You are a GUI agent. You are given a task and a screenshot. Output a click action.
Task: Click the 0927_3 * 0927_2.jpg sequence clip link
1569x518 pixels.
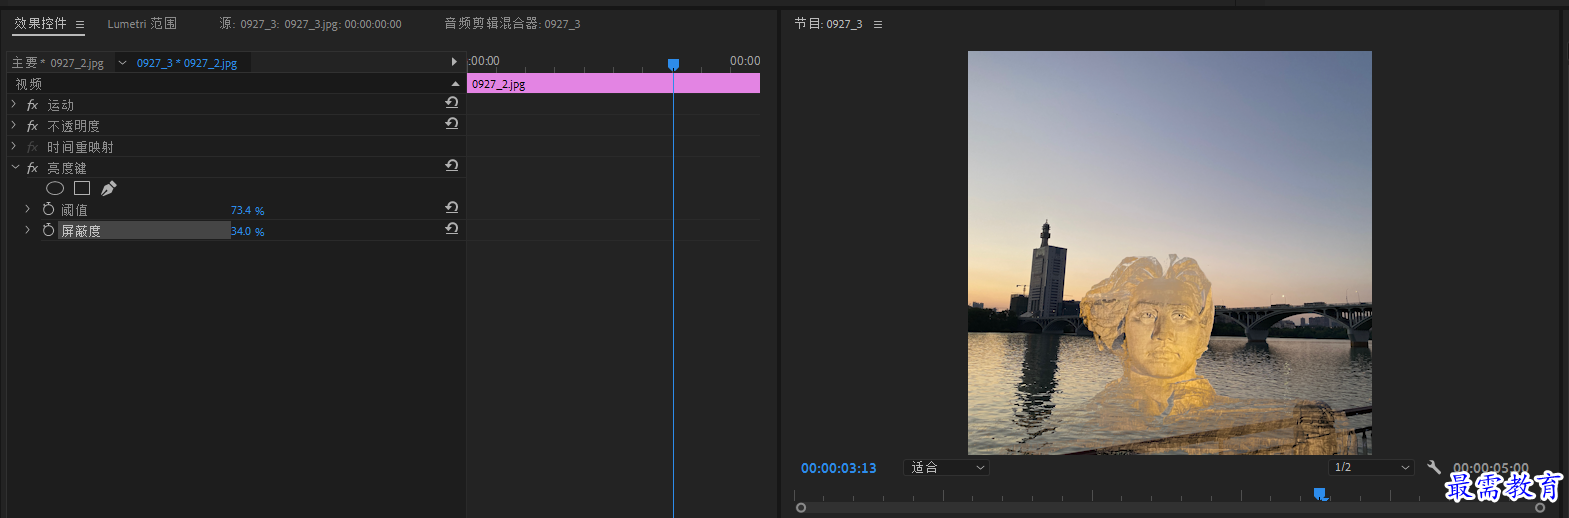point(187,63)
